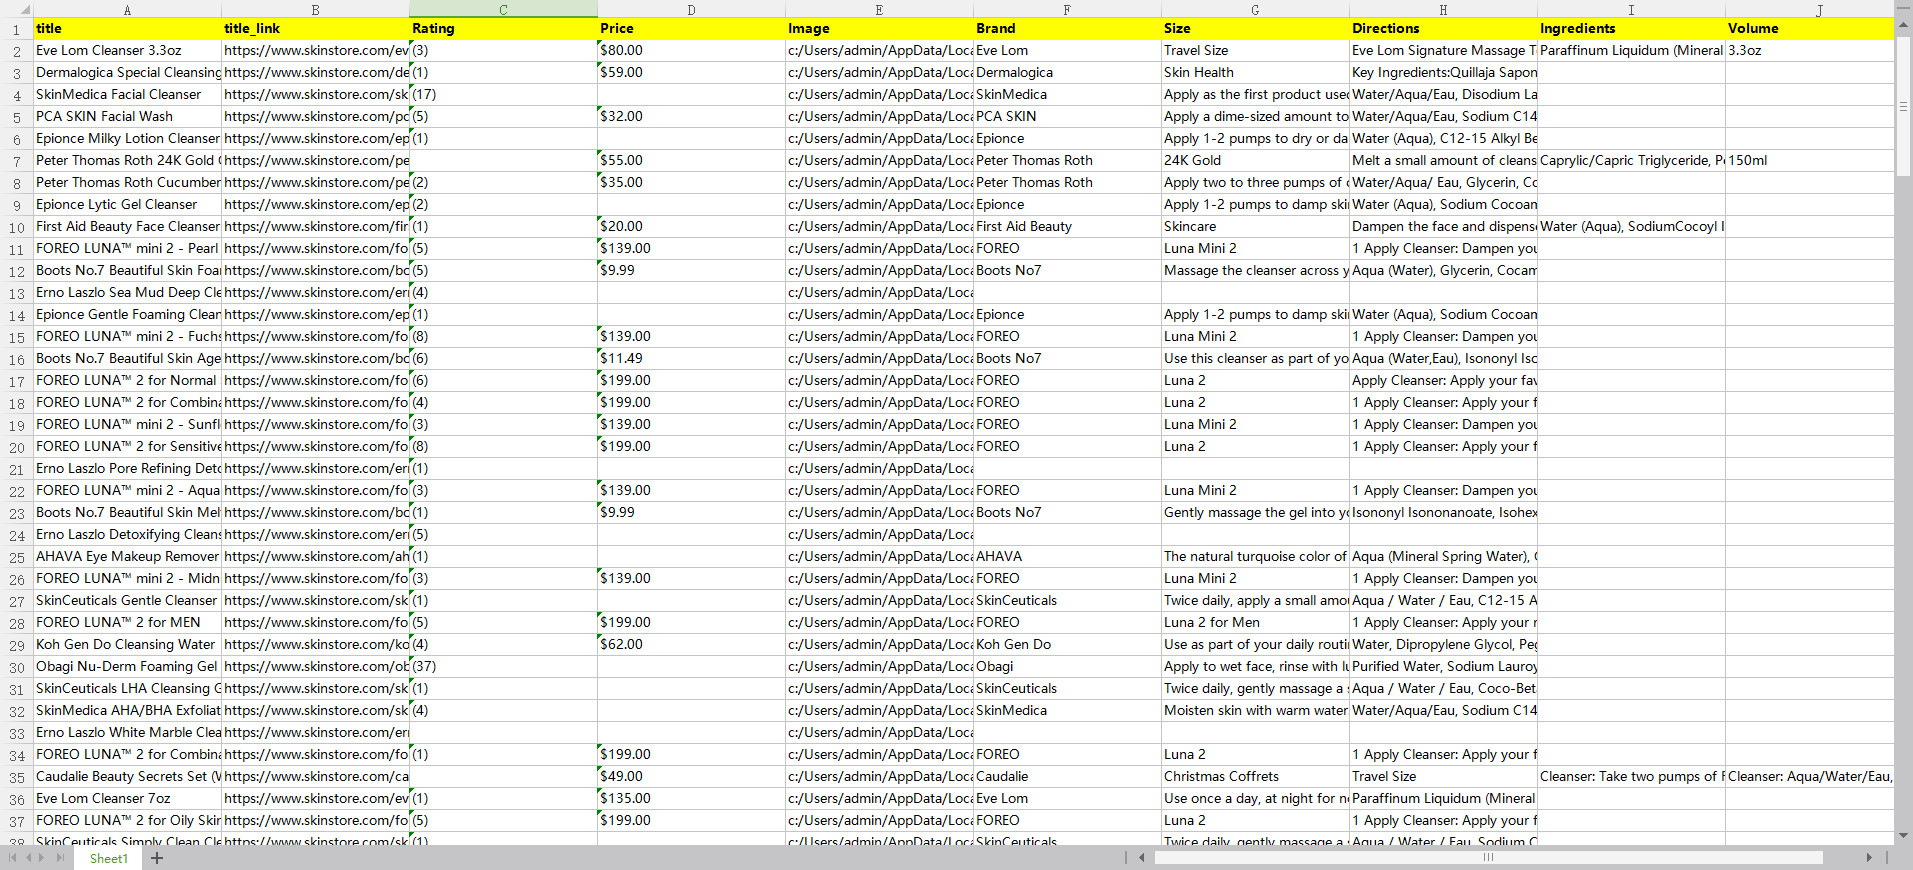
Task: Select the $80.00 price cell
Action: (x=691, y=50)
